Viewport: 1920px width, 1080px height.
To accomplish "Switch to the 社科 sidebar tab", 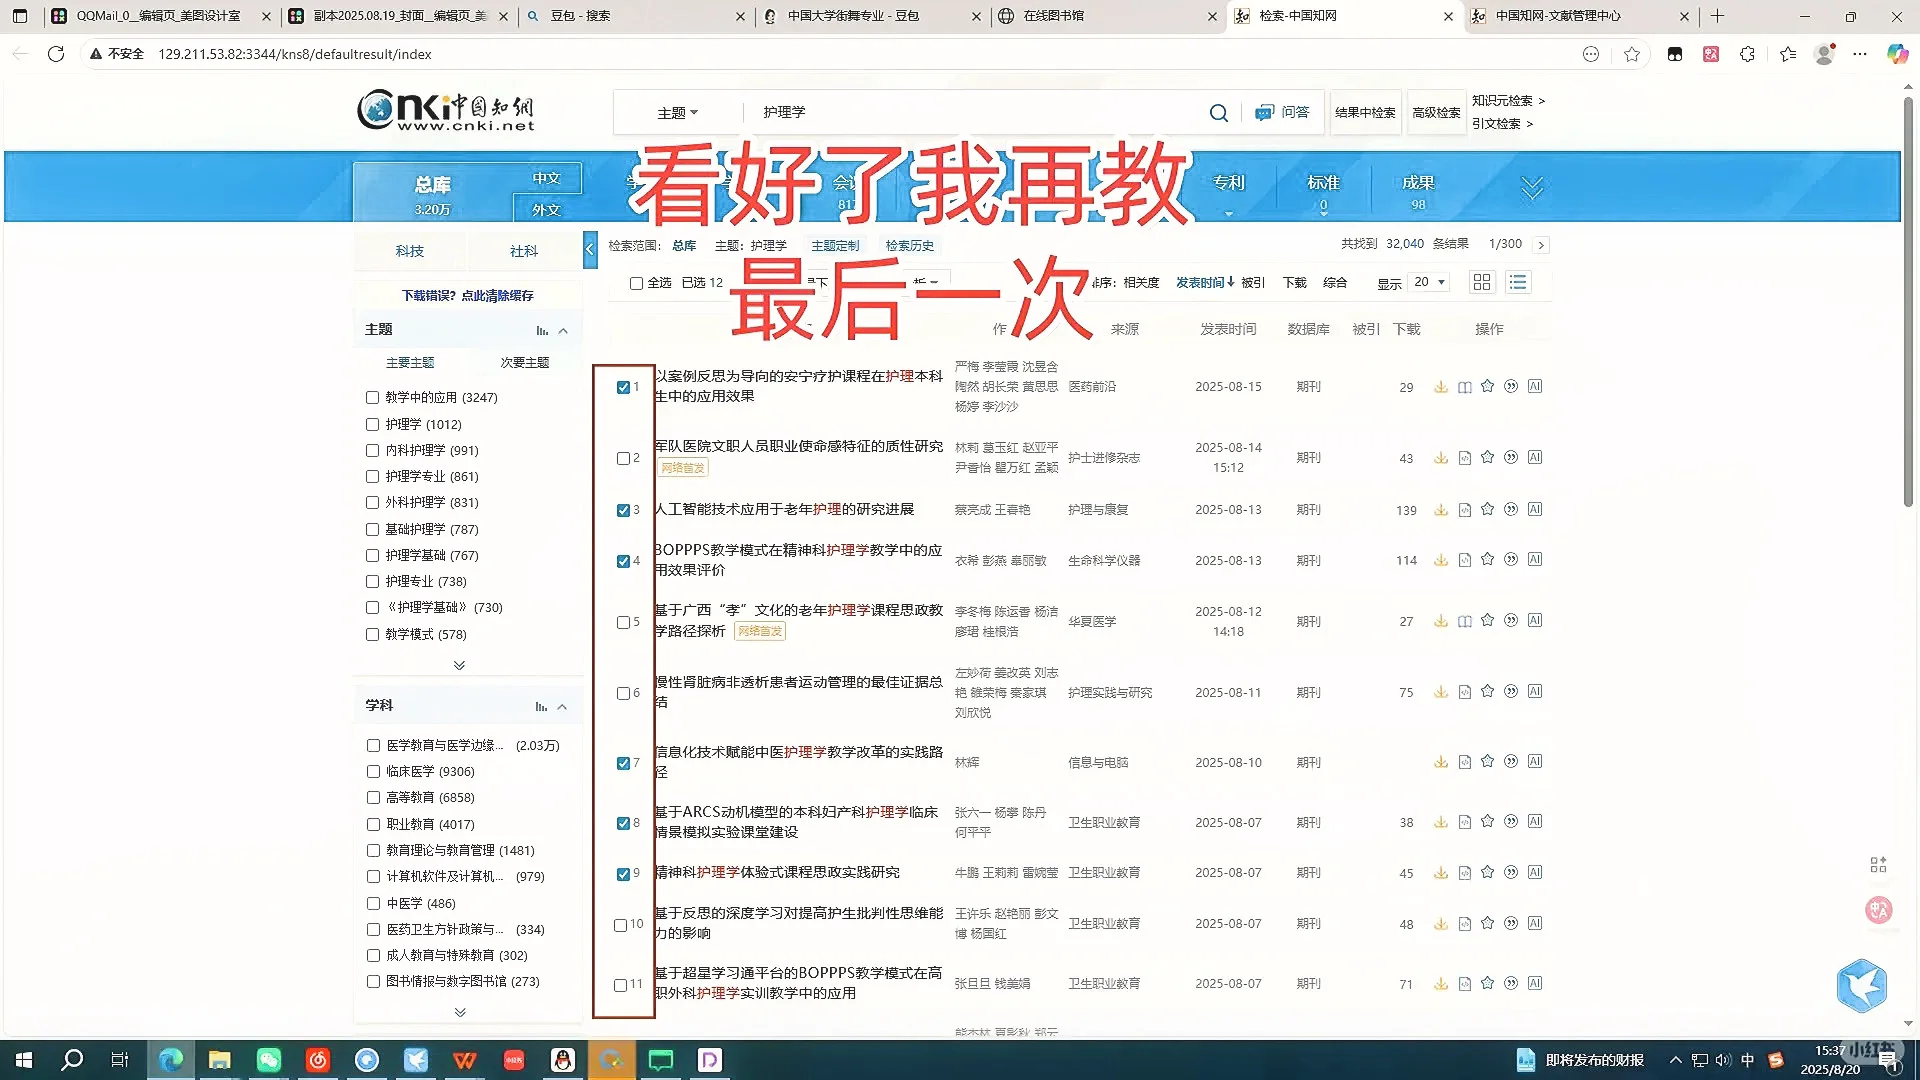I will (x=523, y=250).
